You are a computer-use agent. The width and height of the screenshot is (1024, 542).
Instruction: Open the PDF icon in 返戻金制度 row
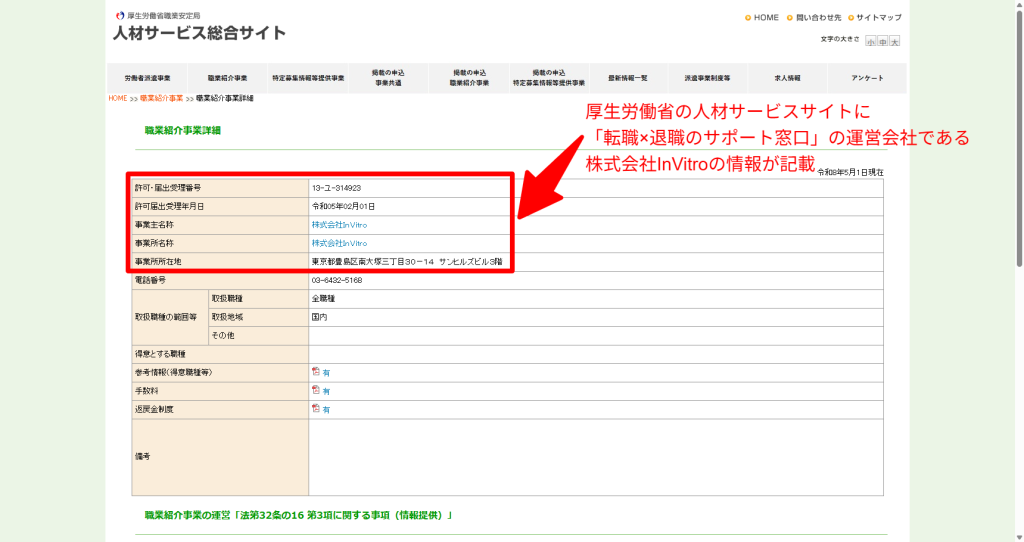[316, 408]
